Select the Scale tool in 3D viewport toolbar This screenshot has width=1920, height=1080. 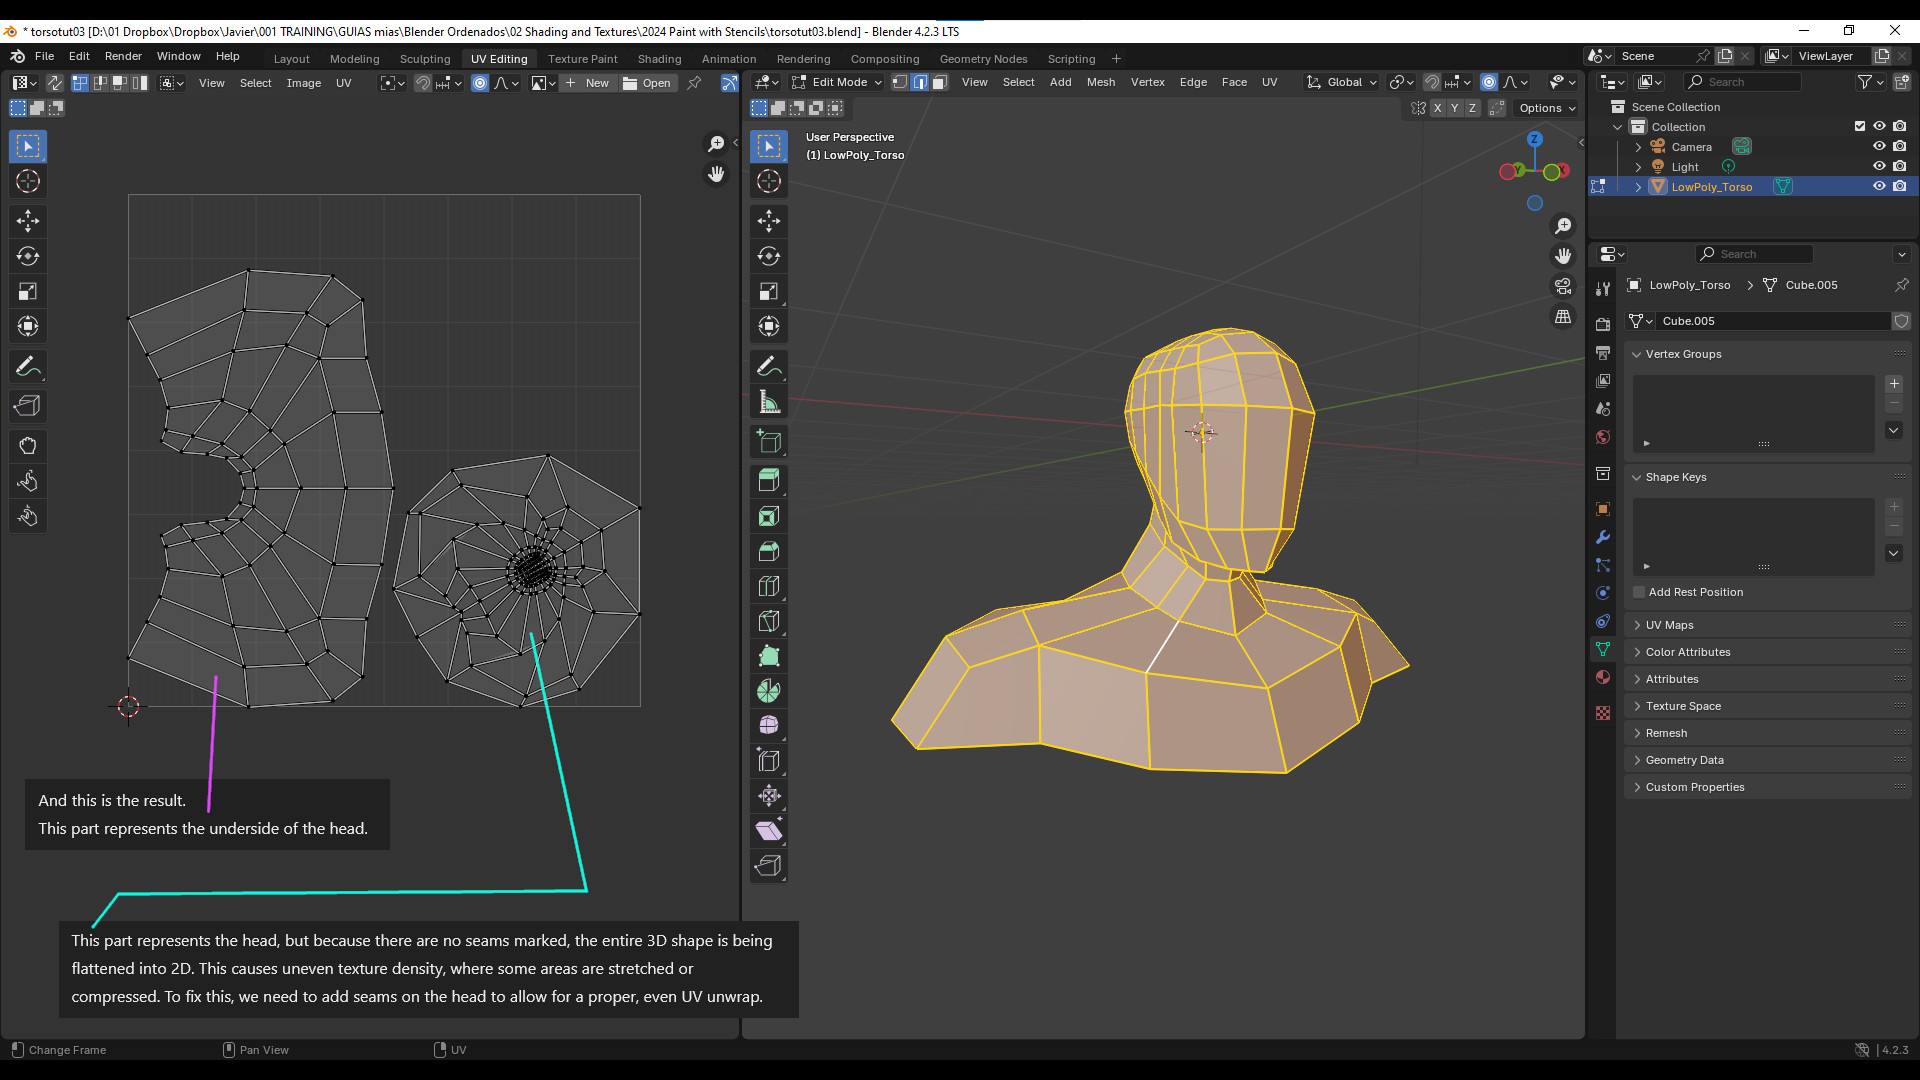(769, 291)
